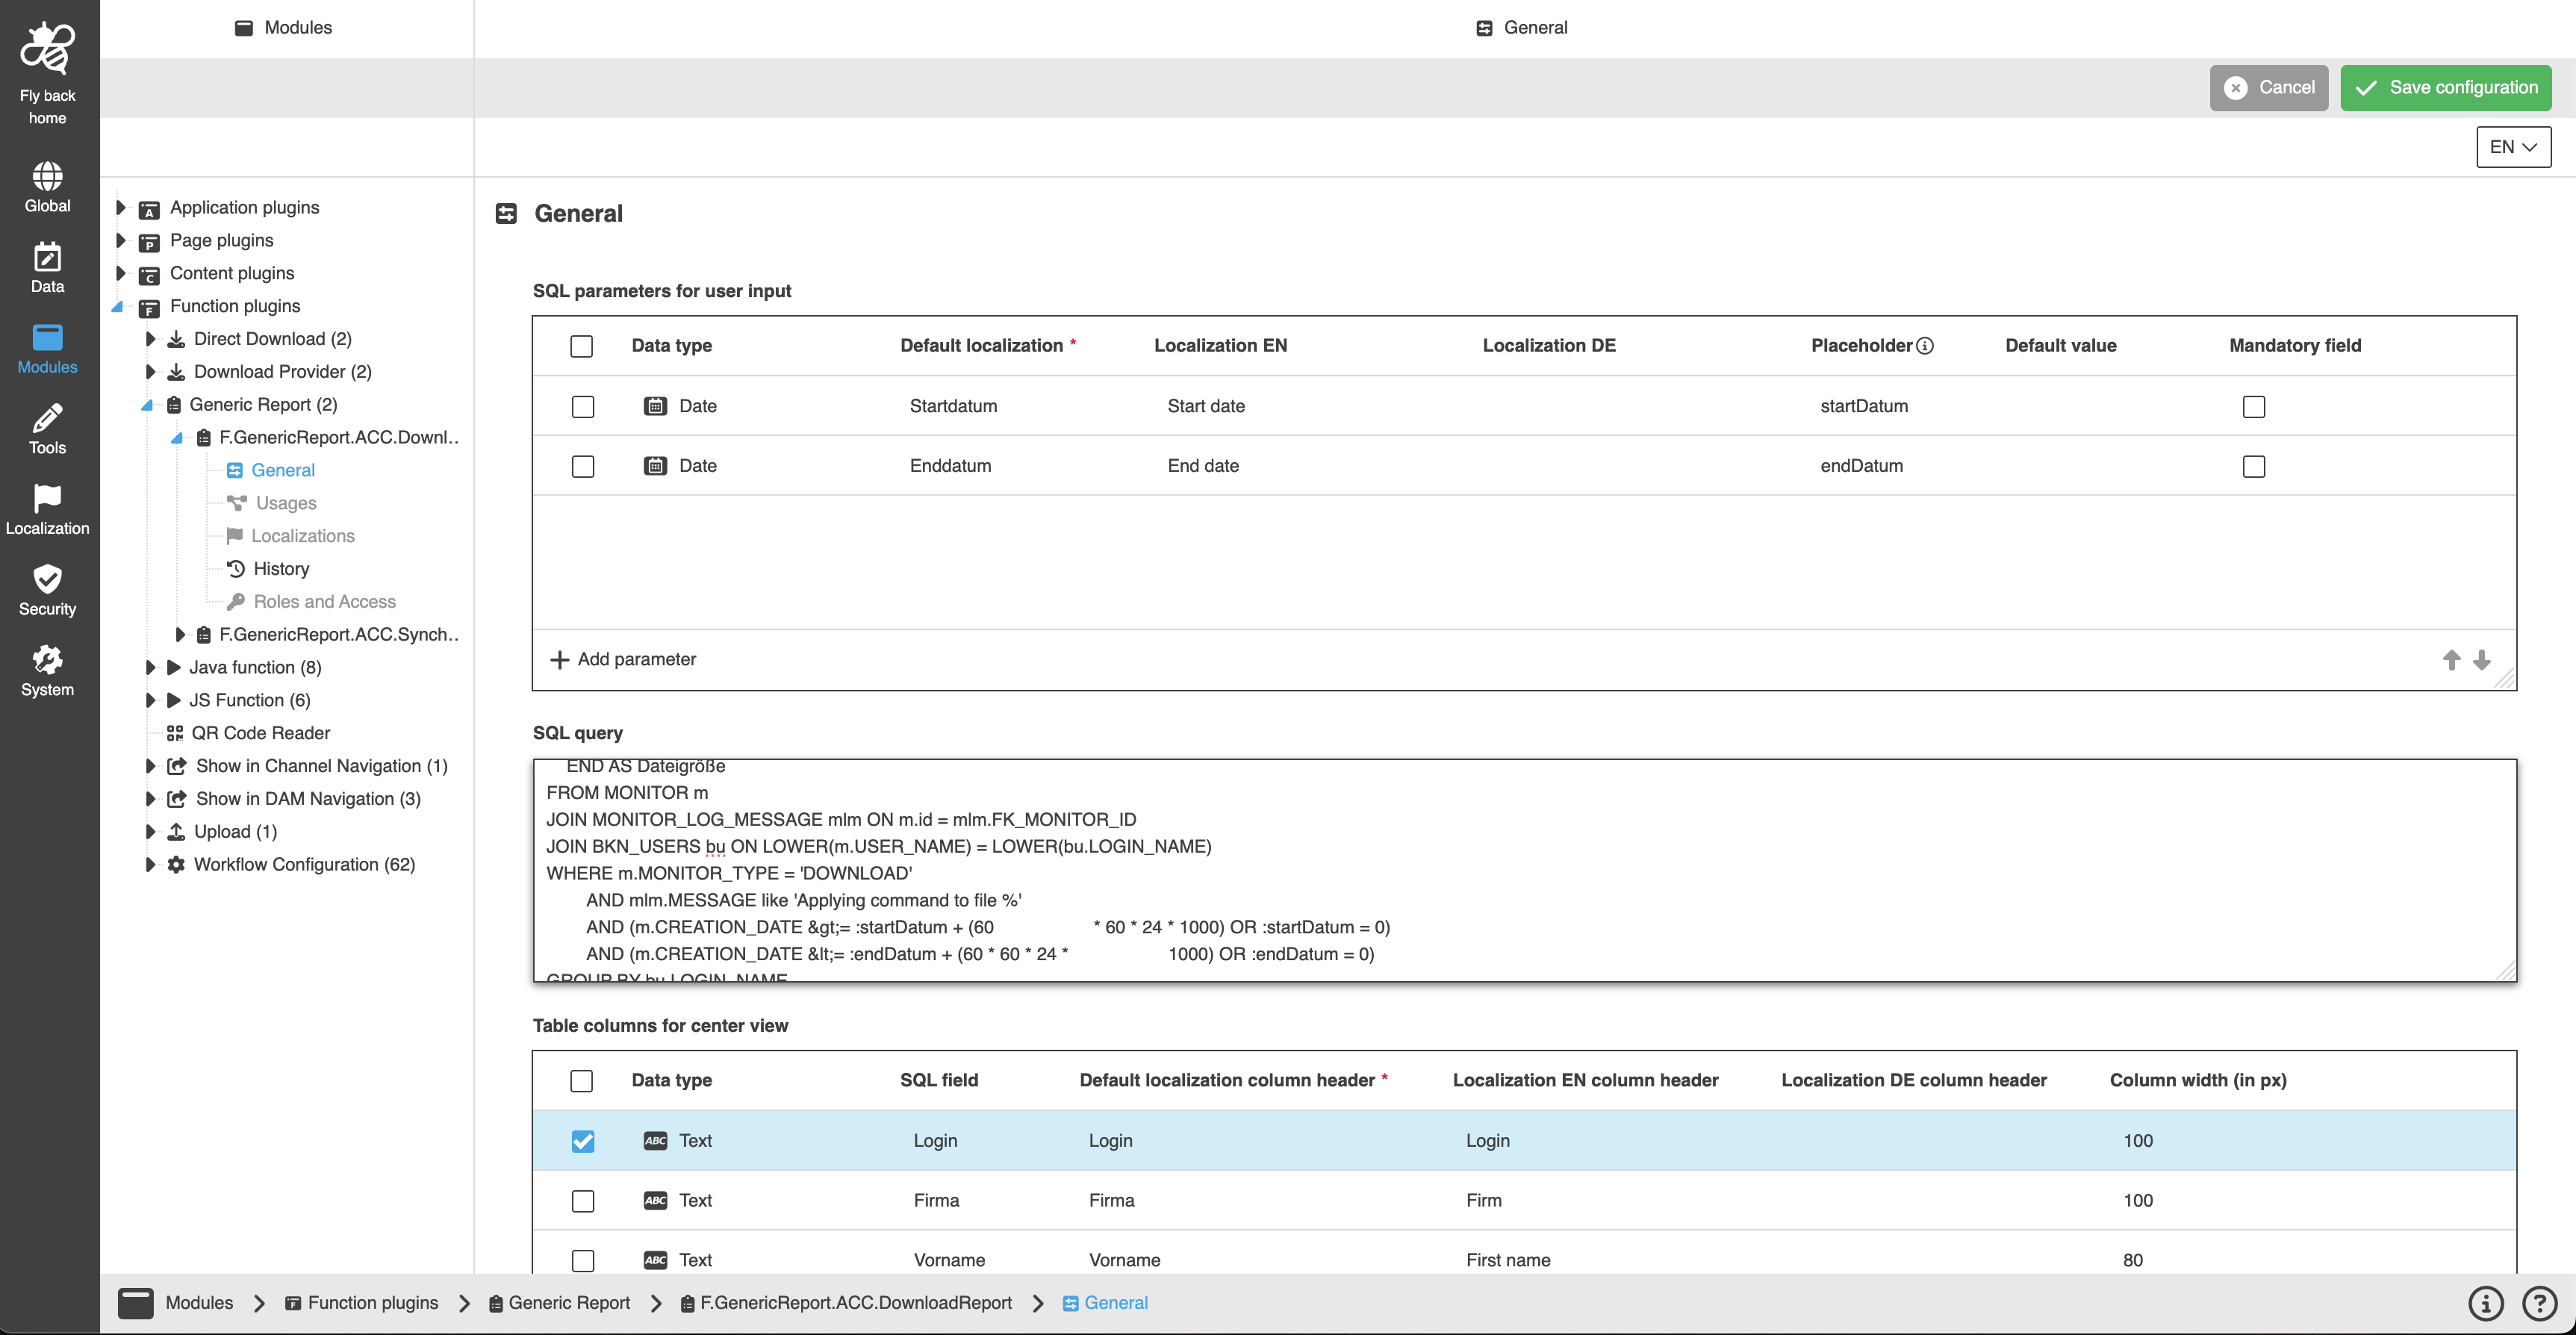The image size is (2576, 1335).
Task: Click the help question mark icon
Action: (x=2539, y=1302)
